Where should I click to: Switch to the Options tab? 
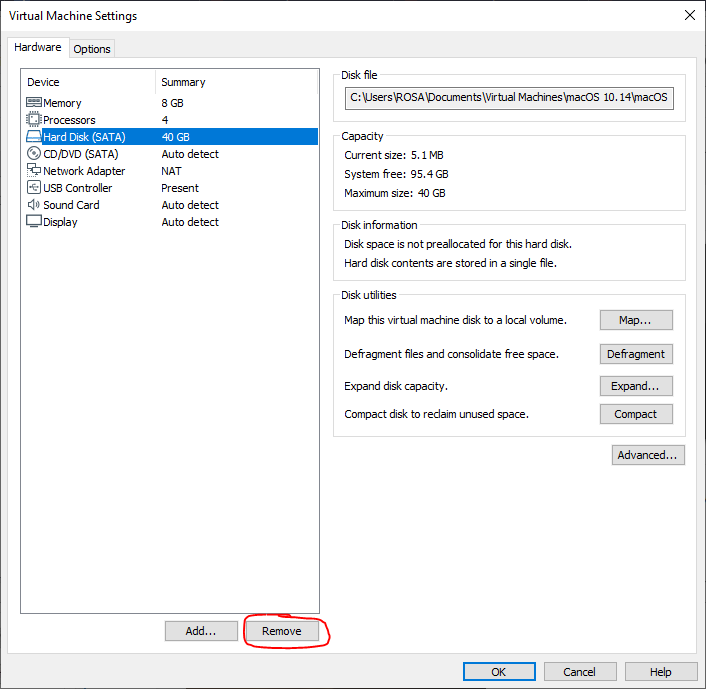coord(92,49)
